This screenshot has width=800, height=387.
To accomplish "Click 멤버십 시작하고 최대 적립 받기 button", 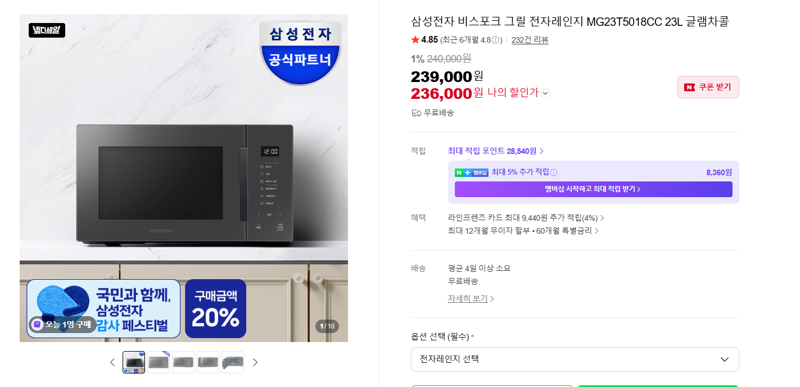I will [x=593, y=189].
